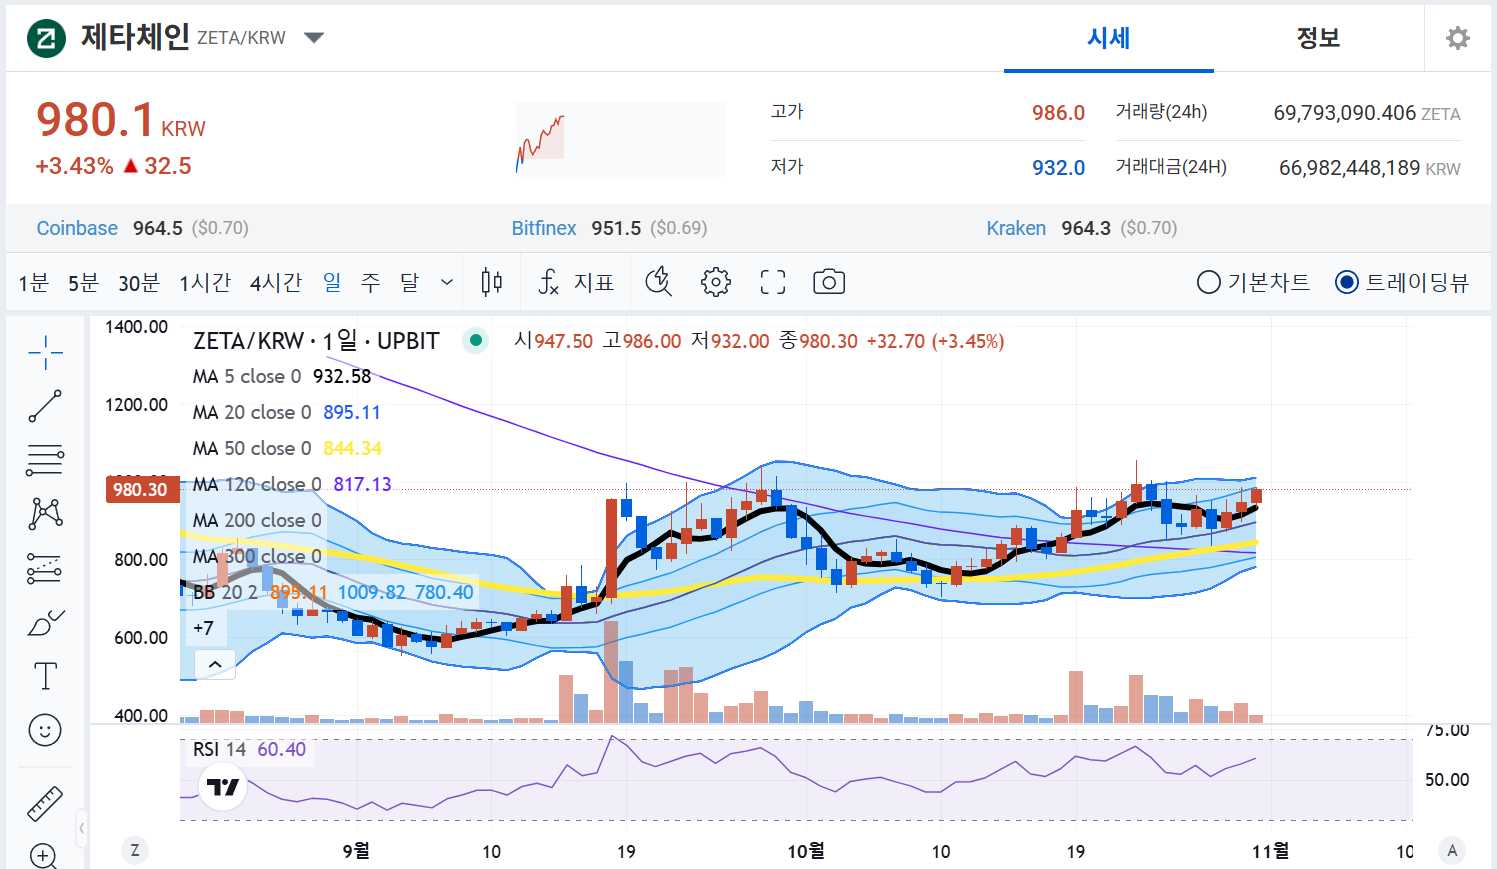Open chart settings gear in toolbar
The height and width of the screenshot is (869, 1497).
point(716,282)
